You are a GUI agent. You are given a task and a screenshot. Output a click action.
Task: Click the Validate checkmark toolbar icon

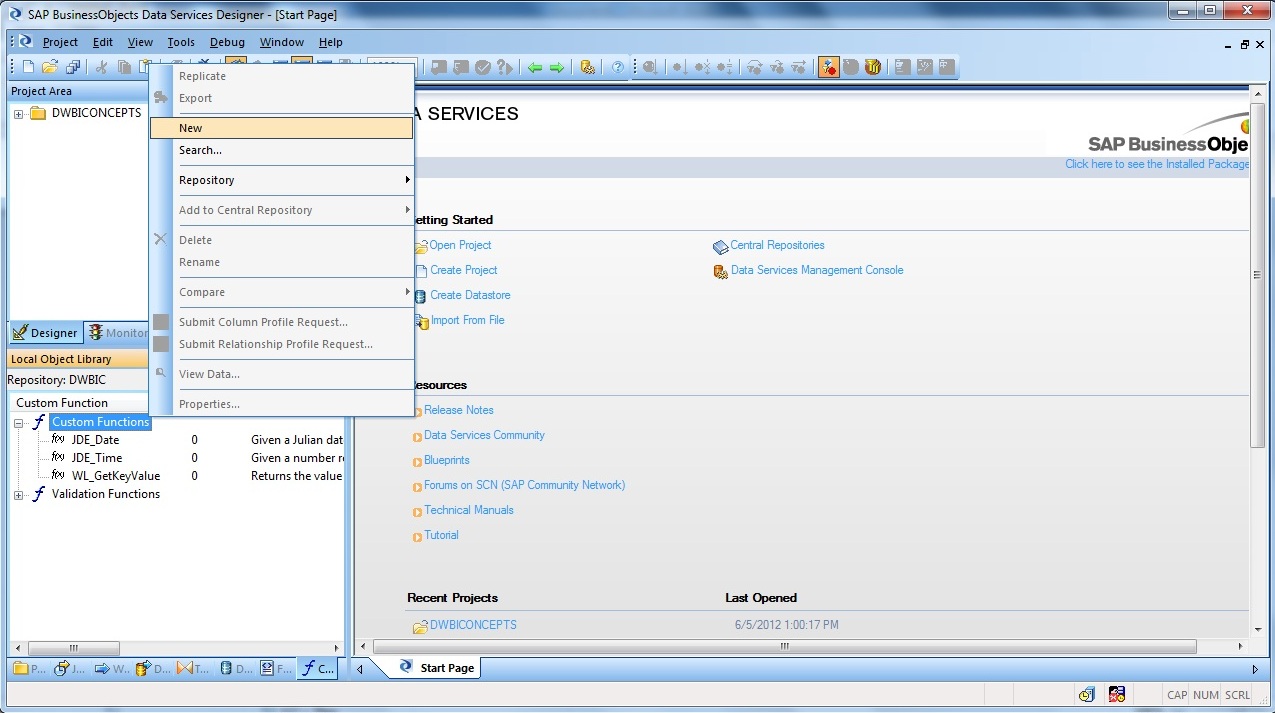[483, 67]
